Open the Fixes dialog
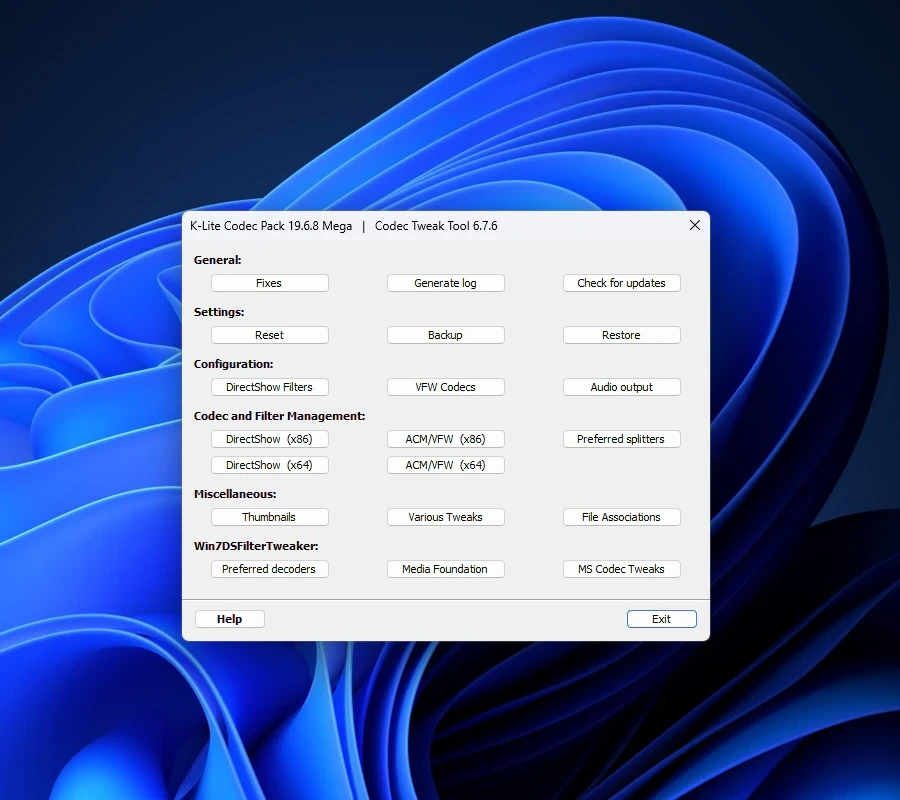The height and width of the screenshot is (800, 900). 269,283
